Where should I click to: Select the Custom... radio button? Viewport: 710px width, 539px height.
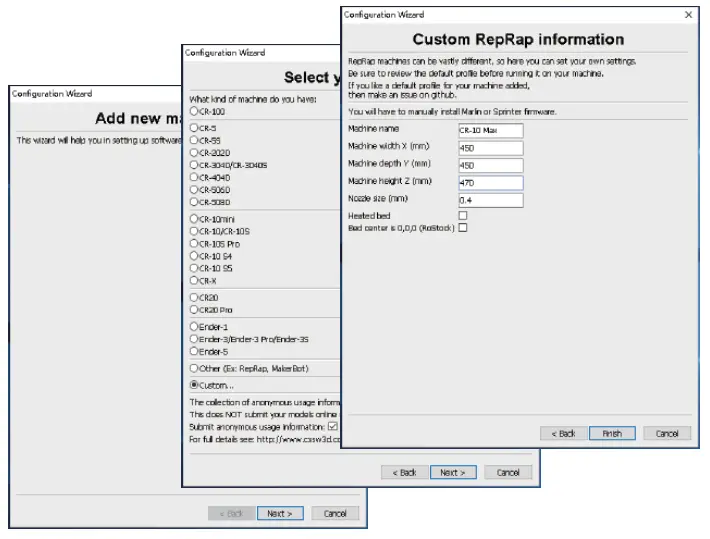pos(194,385)
